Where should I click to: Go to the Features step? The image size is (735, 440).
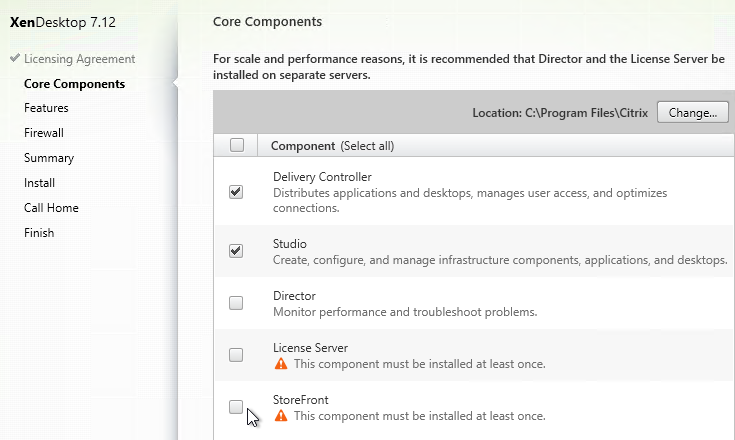(46, 108)
